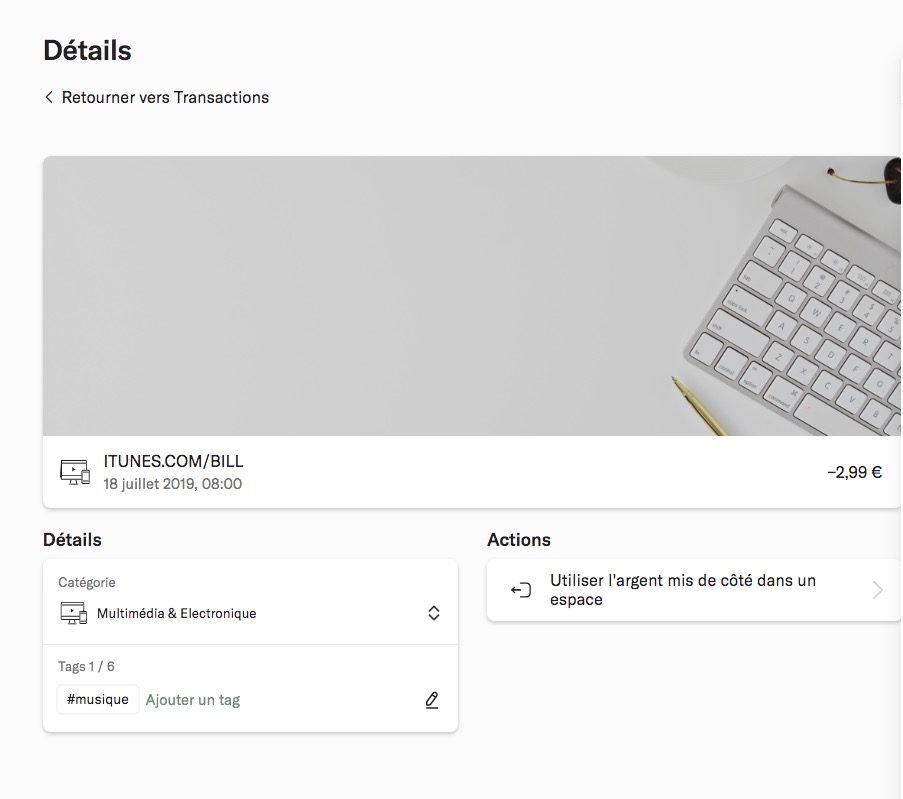
Task: Click the large Détails page title
Action: (88, 50)
